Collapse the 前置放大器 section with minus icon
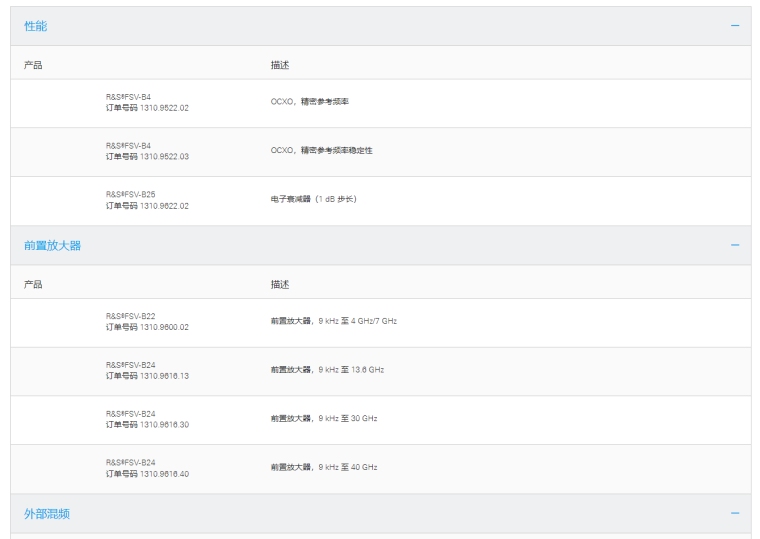 (x=735, y=245)
